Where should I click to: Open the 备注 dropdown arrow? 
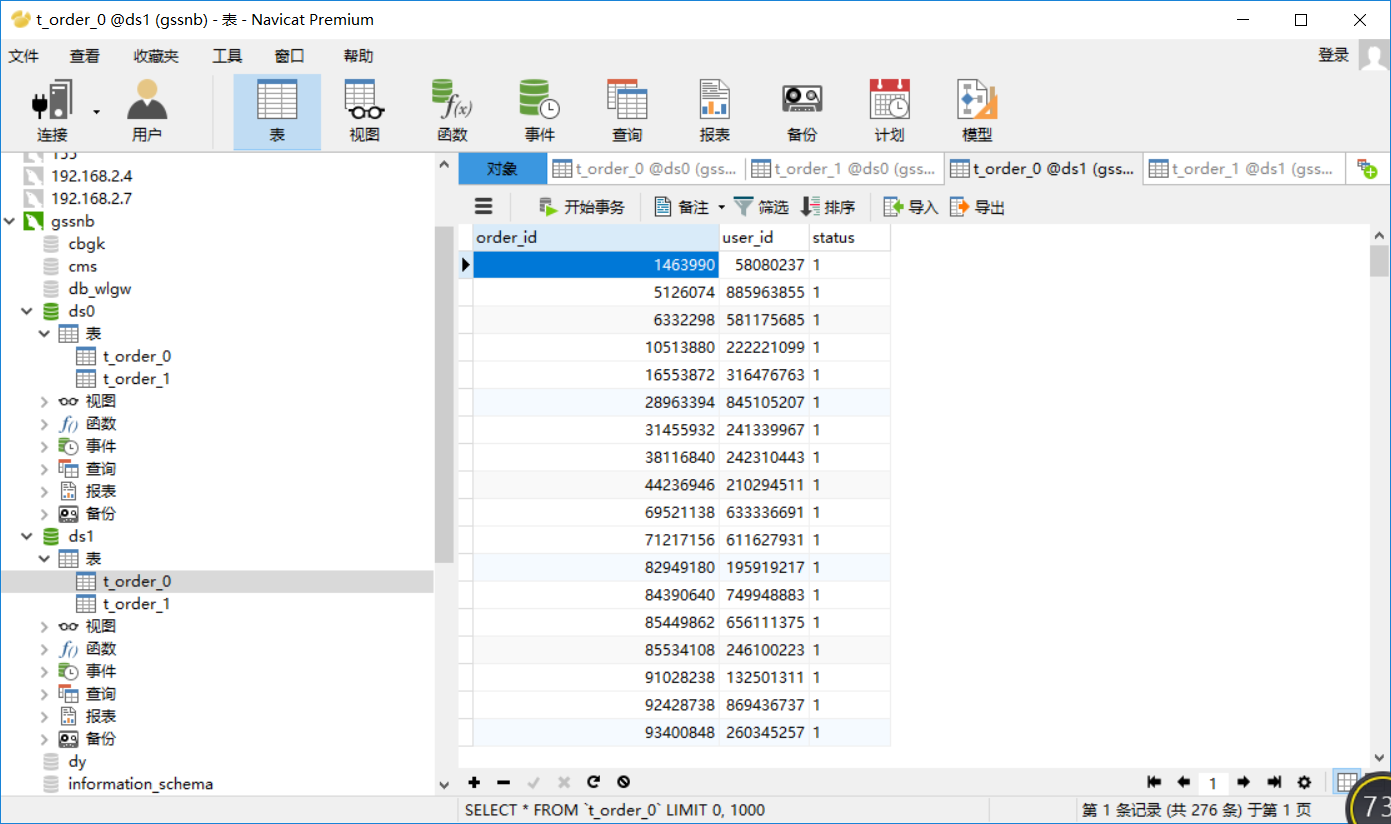(721, 208)
